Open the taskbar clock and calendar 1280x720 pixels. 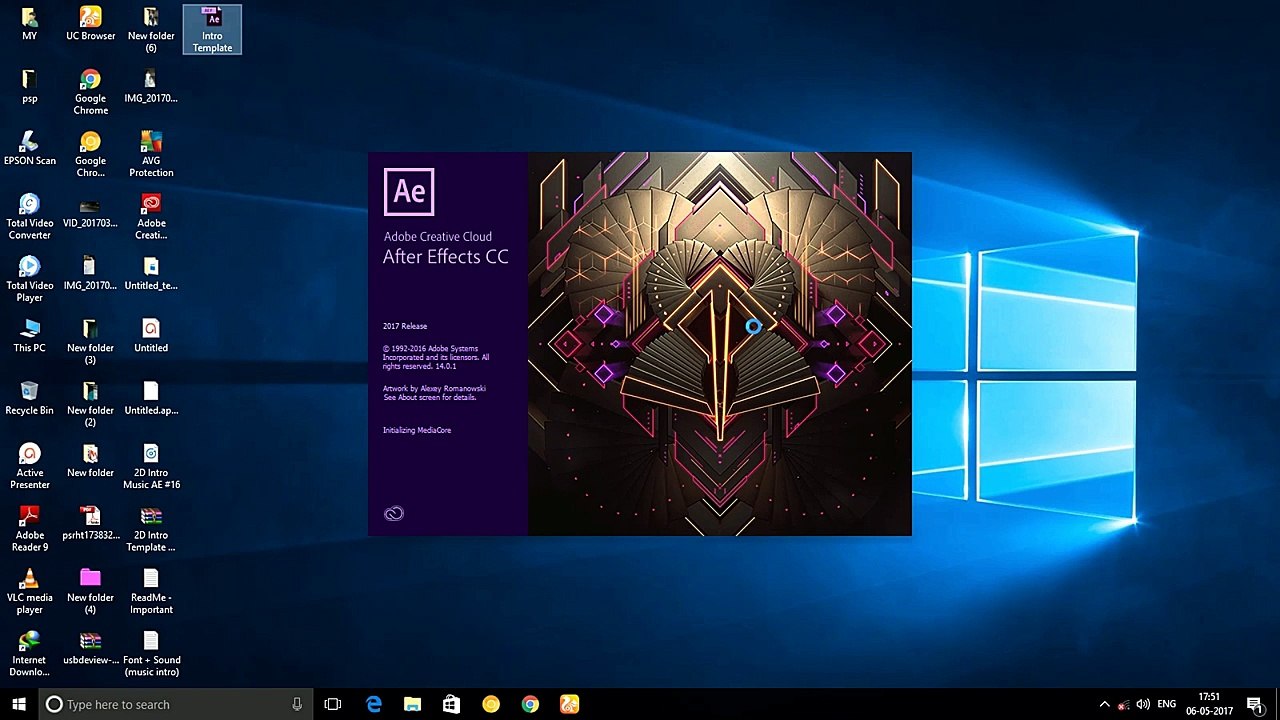tap(1209, 704)
